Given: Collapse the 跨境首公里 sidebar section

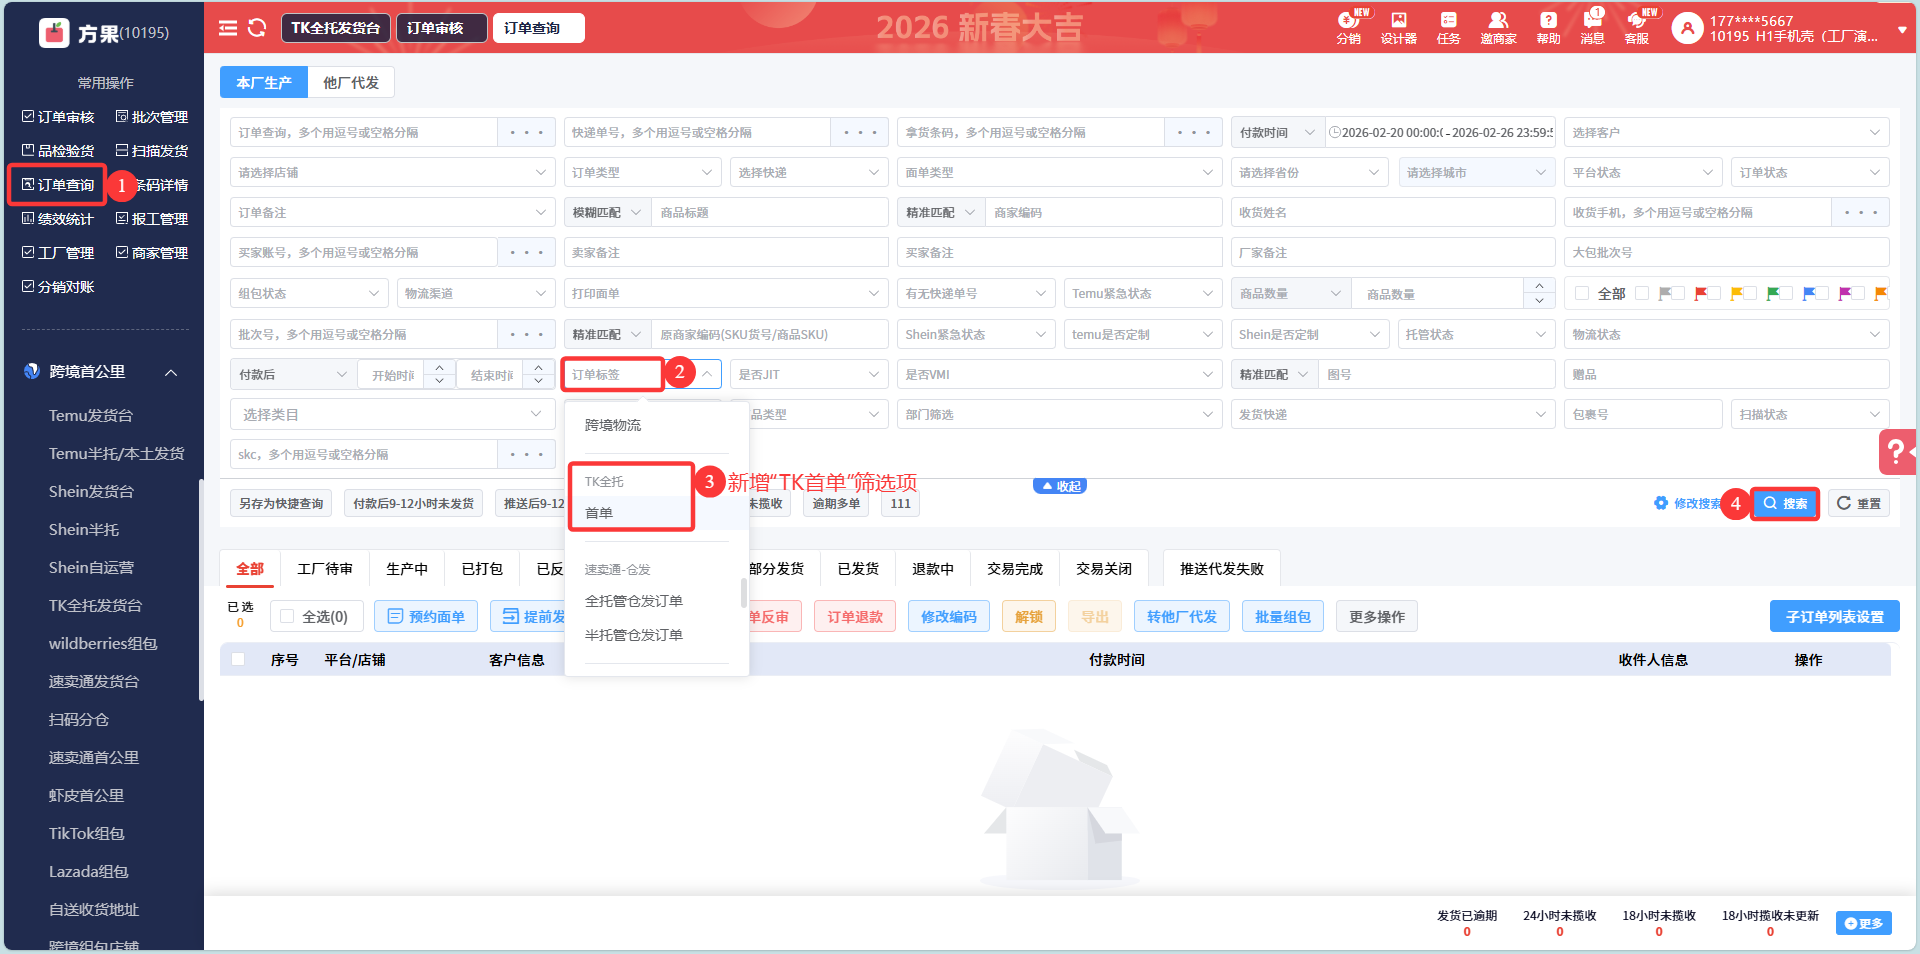Looking at the screenshot, I should coord(171,372).
